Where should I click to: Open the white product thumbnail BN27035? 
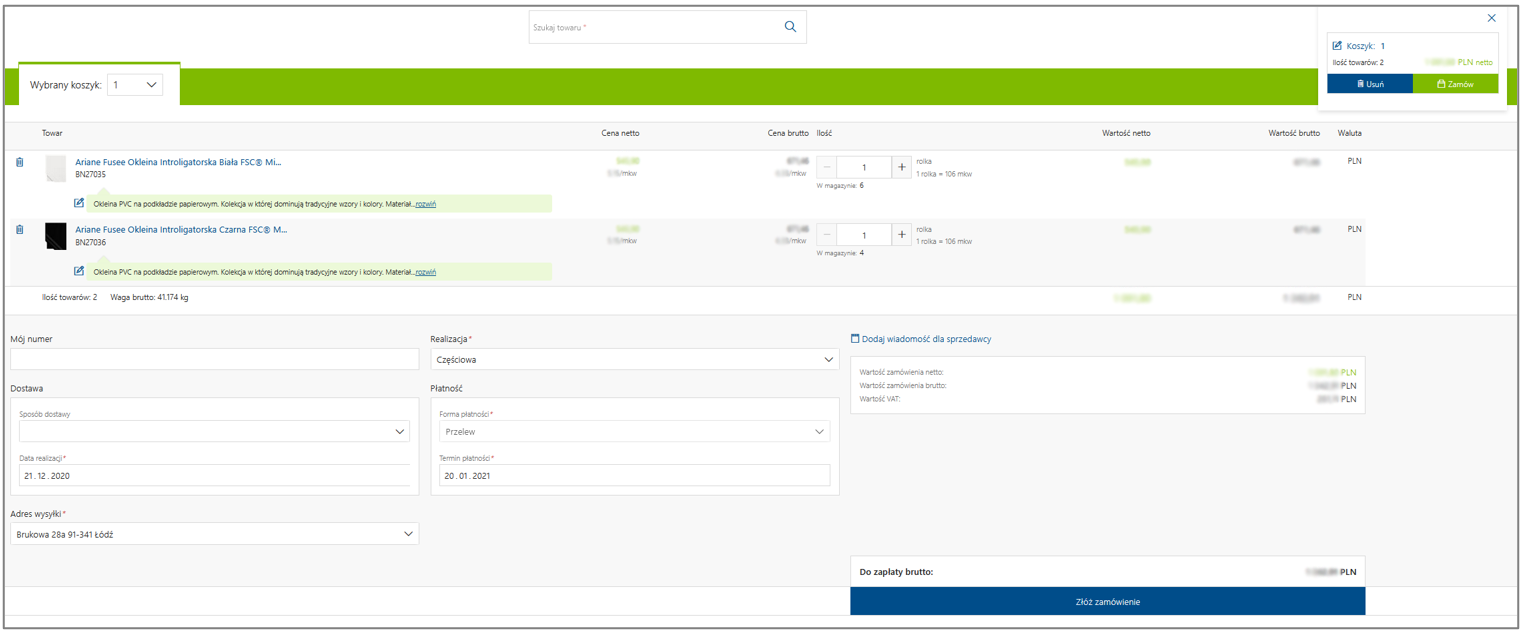(56, 168)
